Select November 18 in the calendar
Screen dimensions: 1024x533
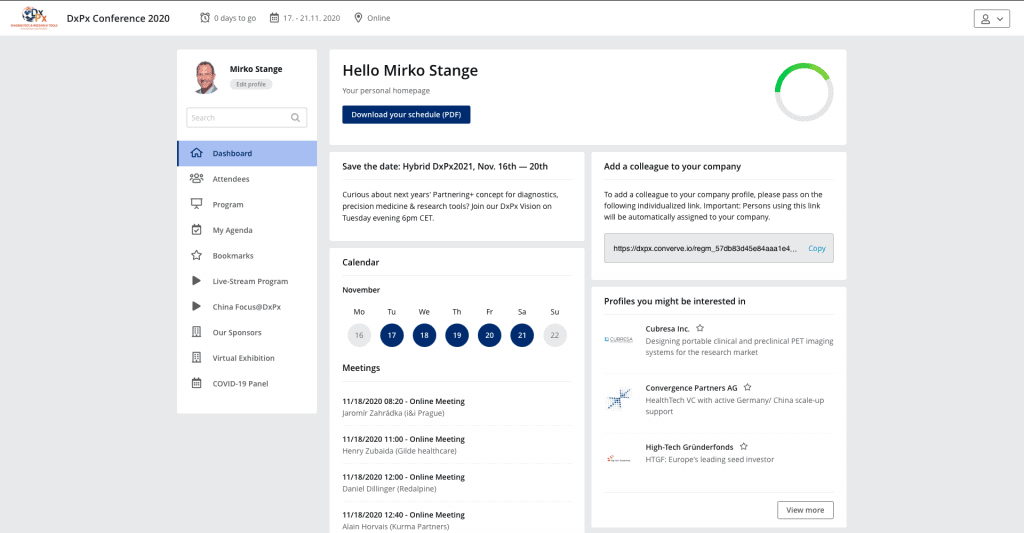click(x=424, y=335)
